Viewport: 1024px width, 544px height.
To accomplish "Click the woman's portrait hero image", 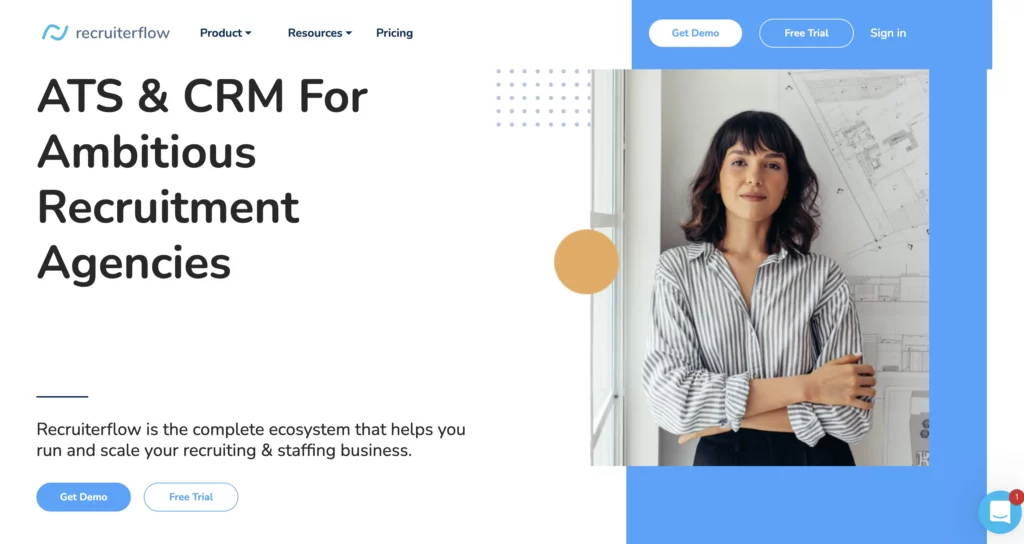I will [x=760, y=267].
